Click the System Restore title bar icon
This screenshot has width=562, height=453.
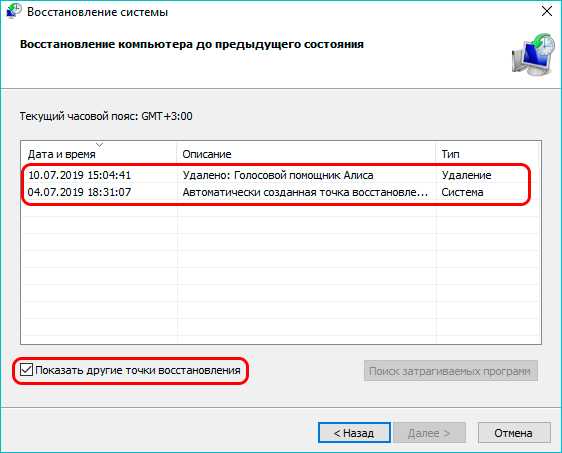tap(14, 11)
